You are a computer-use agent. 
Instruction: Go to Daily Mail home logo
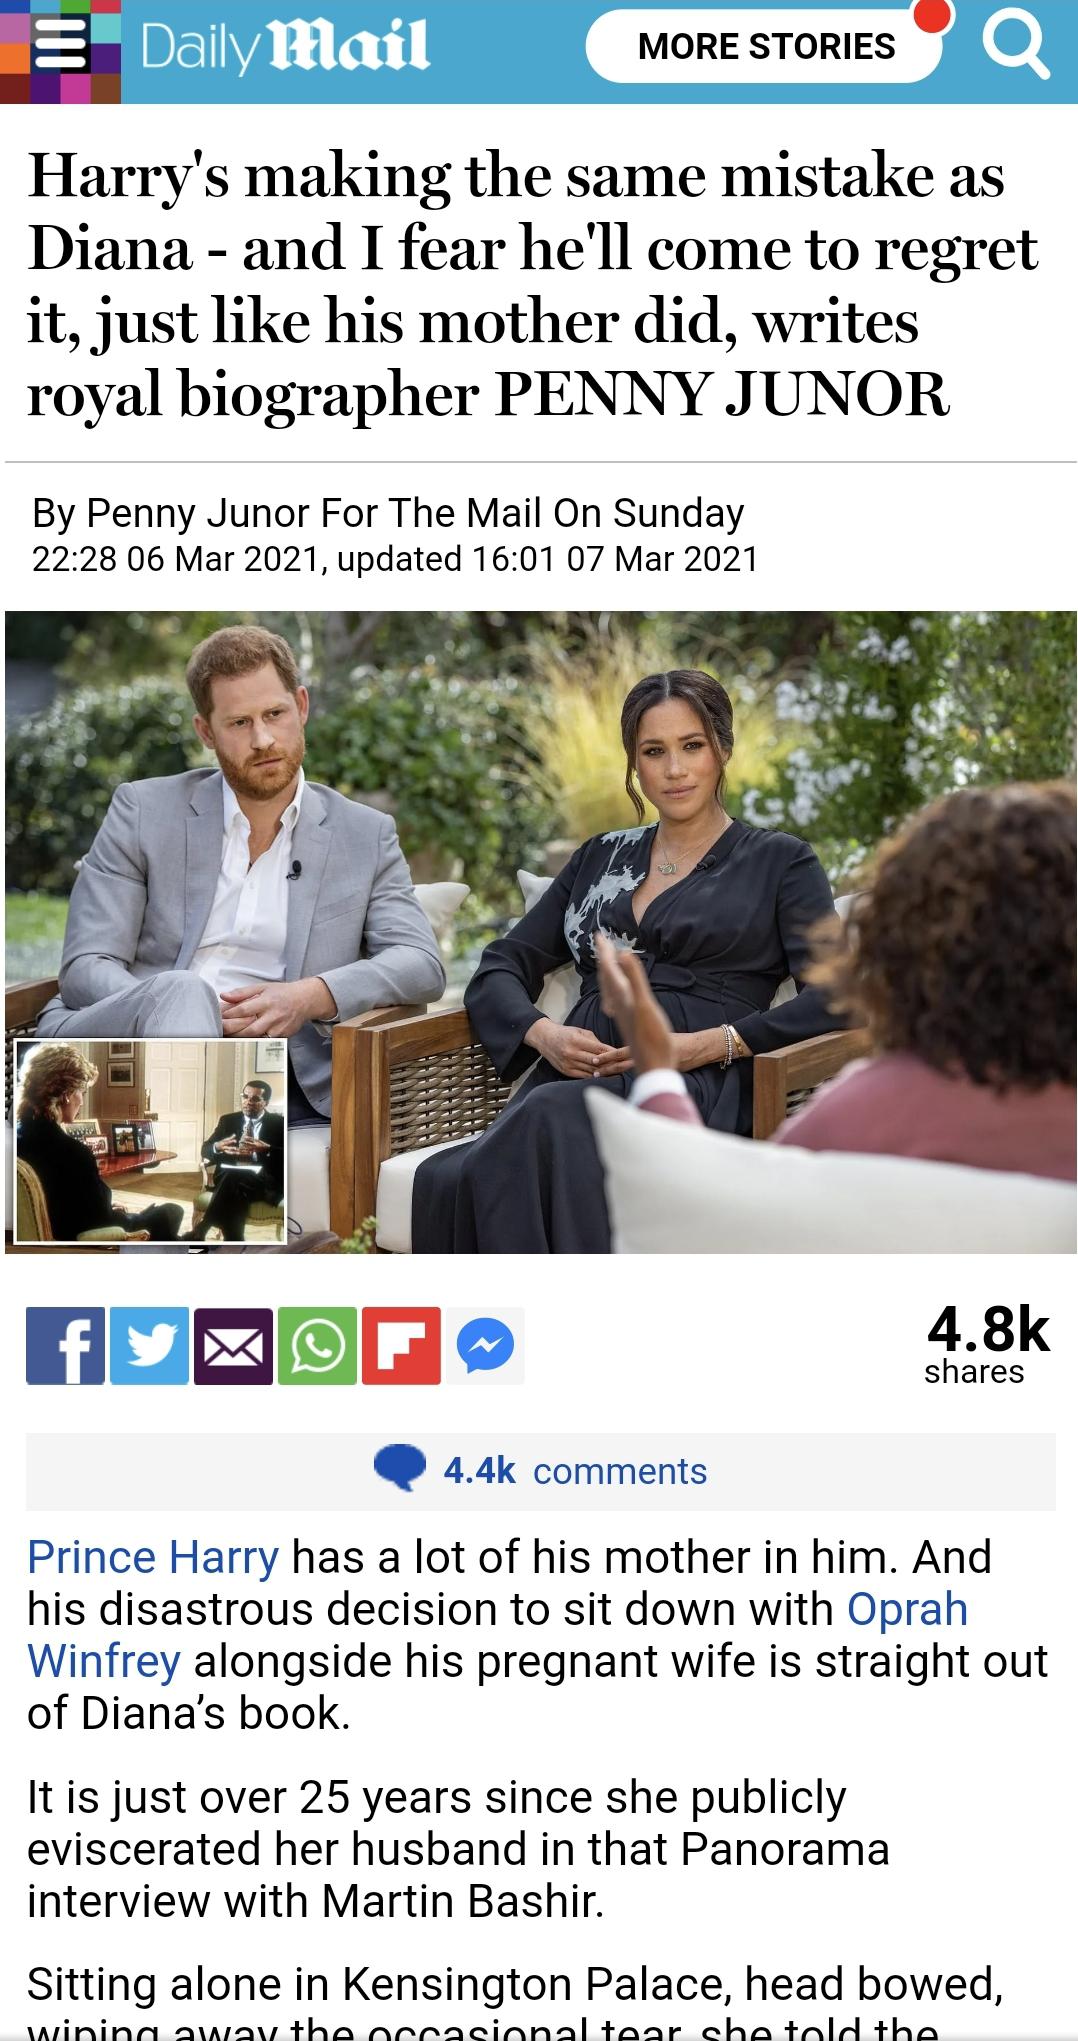[x=285, y=47]
